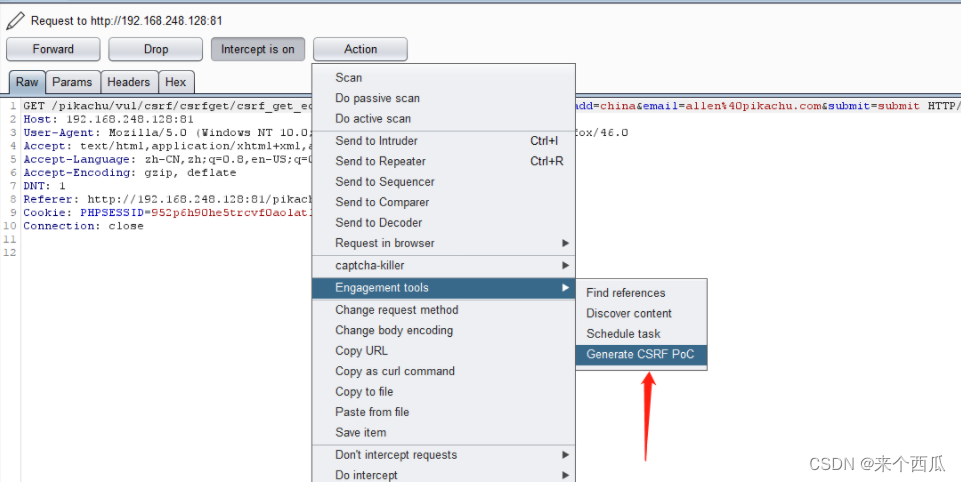Click Generate CSRF PoC
The image size is (961, 482).
[641, 354]
